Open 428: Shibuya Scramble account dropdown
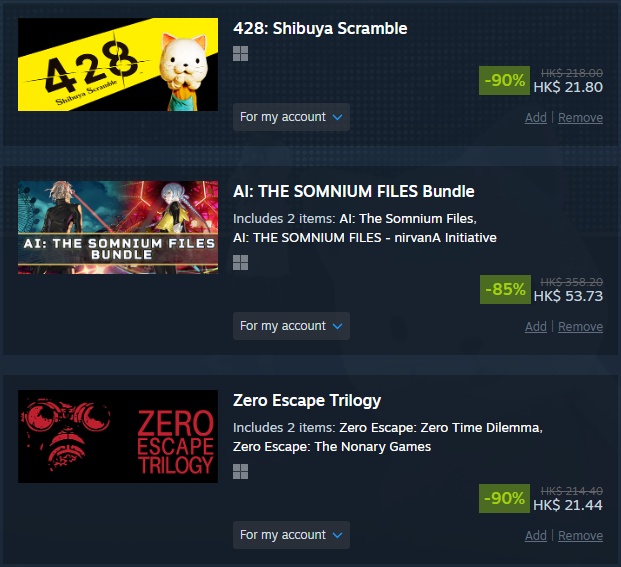The image size is (621, 567). coord(291,117)
